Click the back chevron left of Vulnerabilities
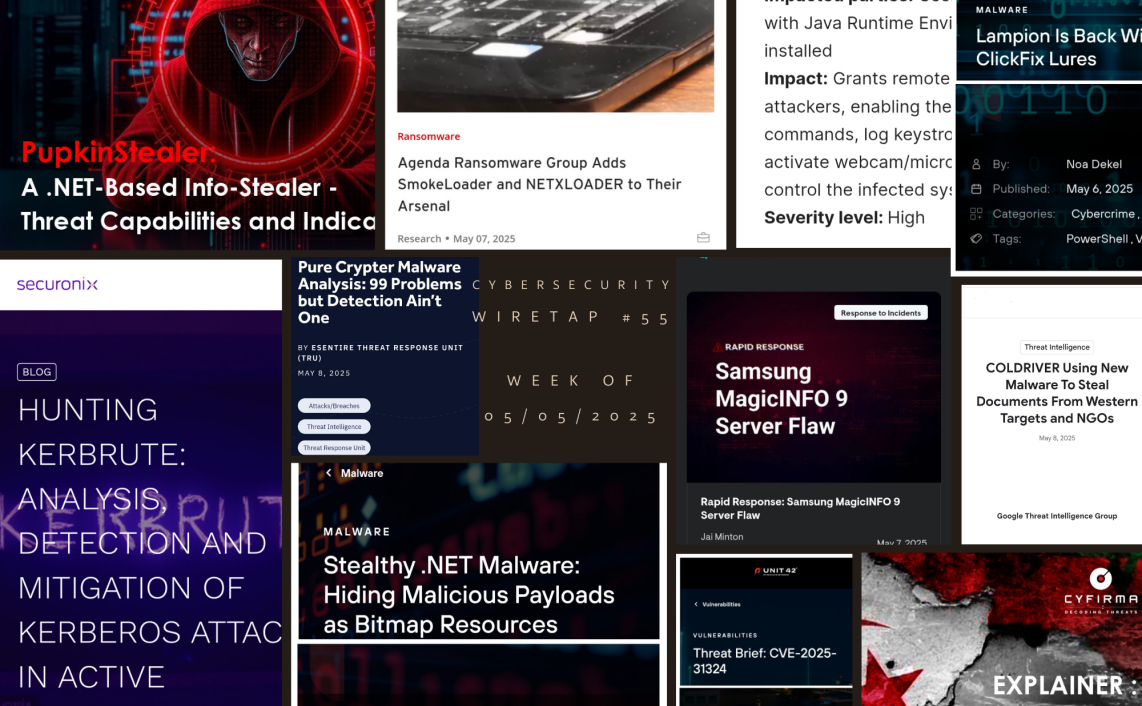 coord(696,604)
